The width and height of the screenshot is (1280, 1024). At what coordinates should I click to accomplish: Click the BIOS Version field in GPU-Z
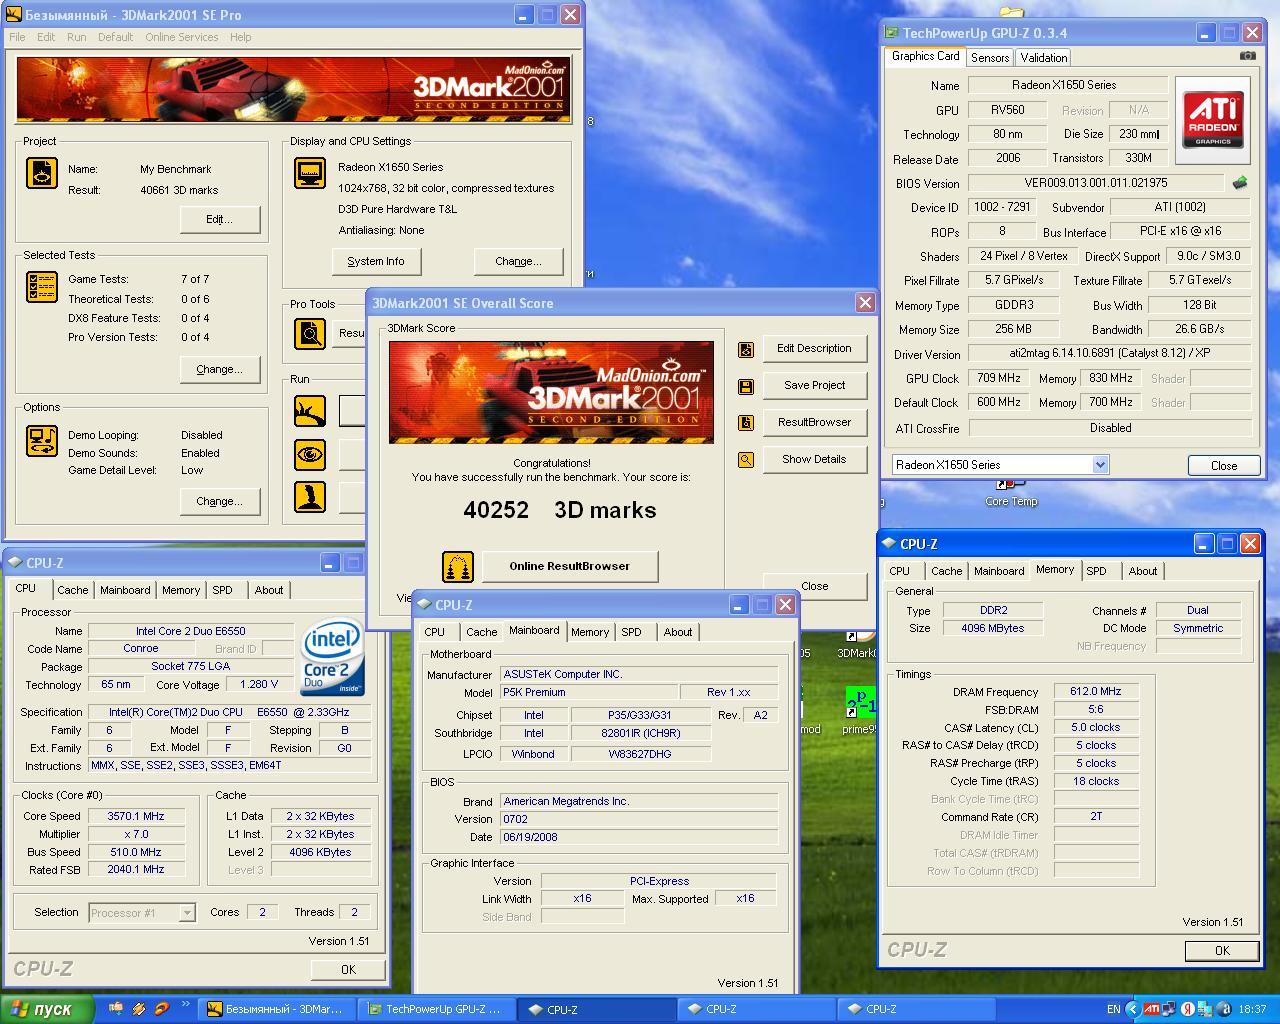[1096, 183]
